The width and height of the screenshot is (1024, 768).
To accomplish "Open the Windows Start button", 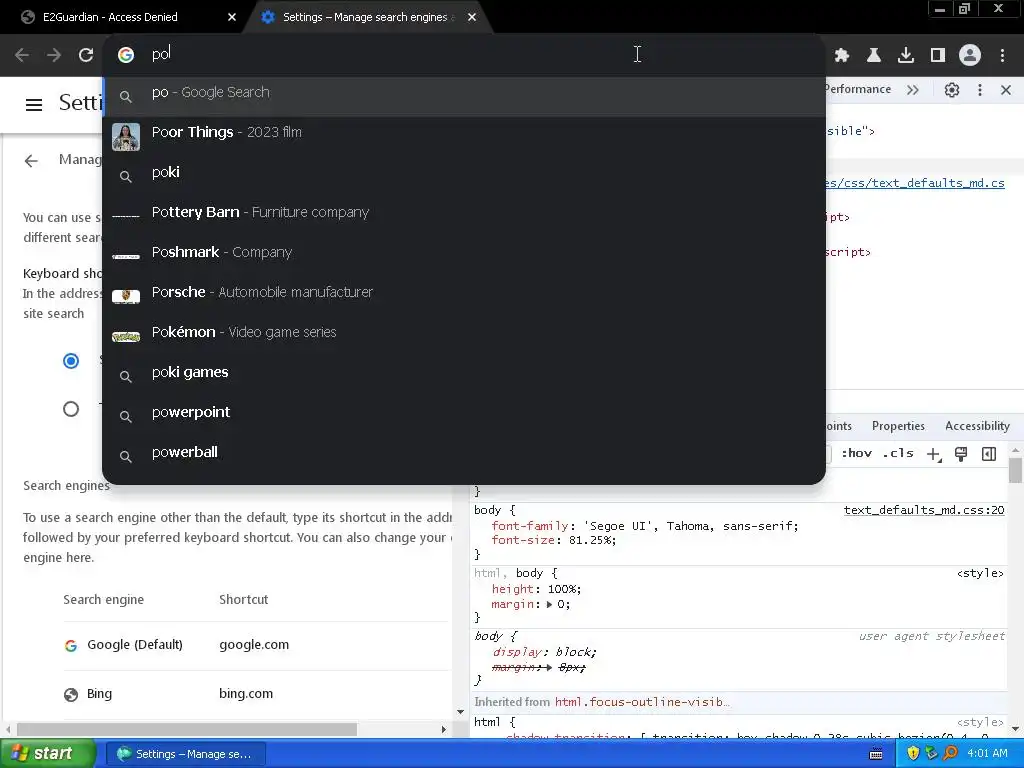I will point(48,754).
